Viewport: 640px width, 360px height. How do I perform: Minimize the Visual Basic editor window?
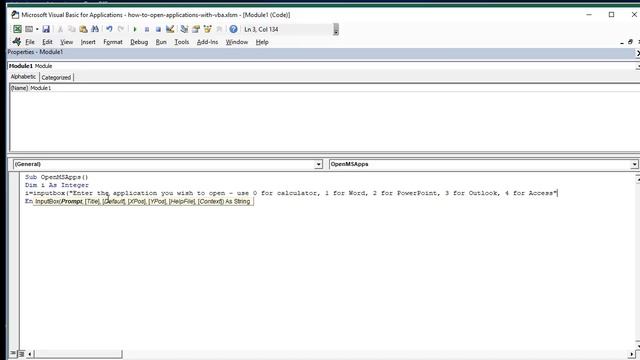coord(589,15)
